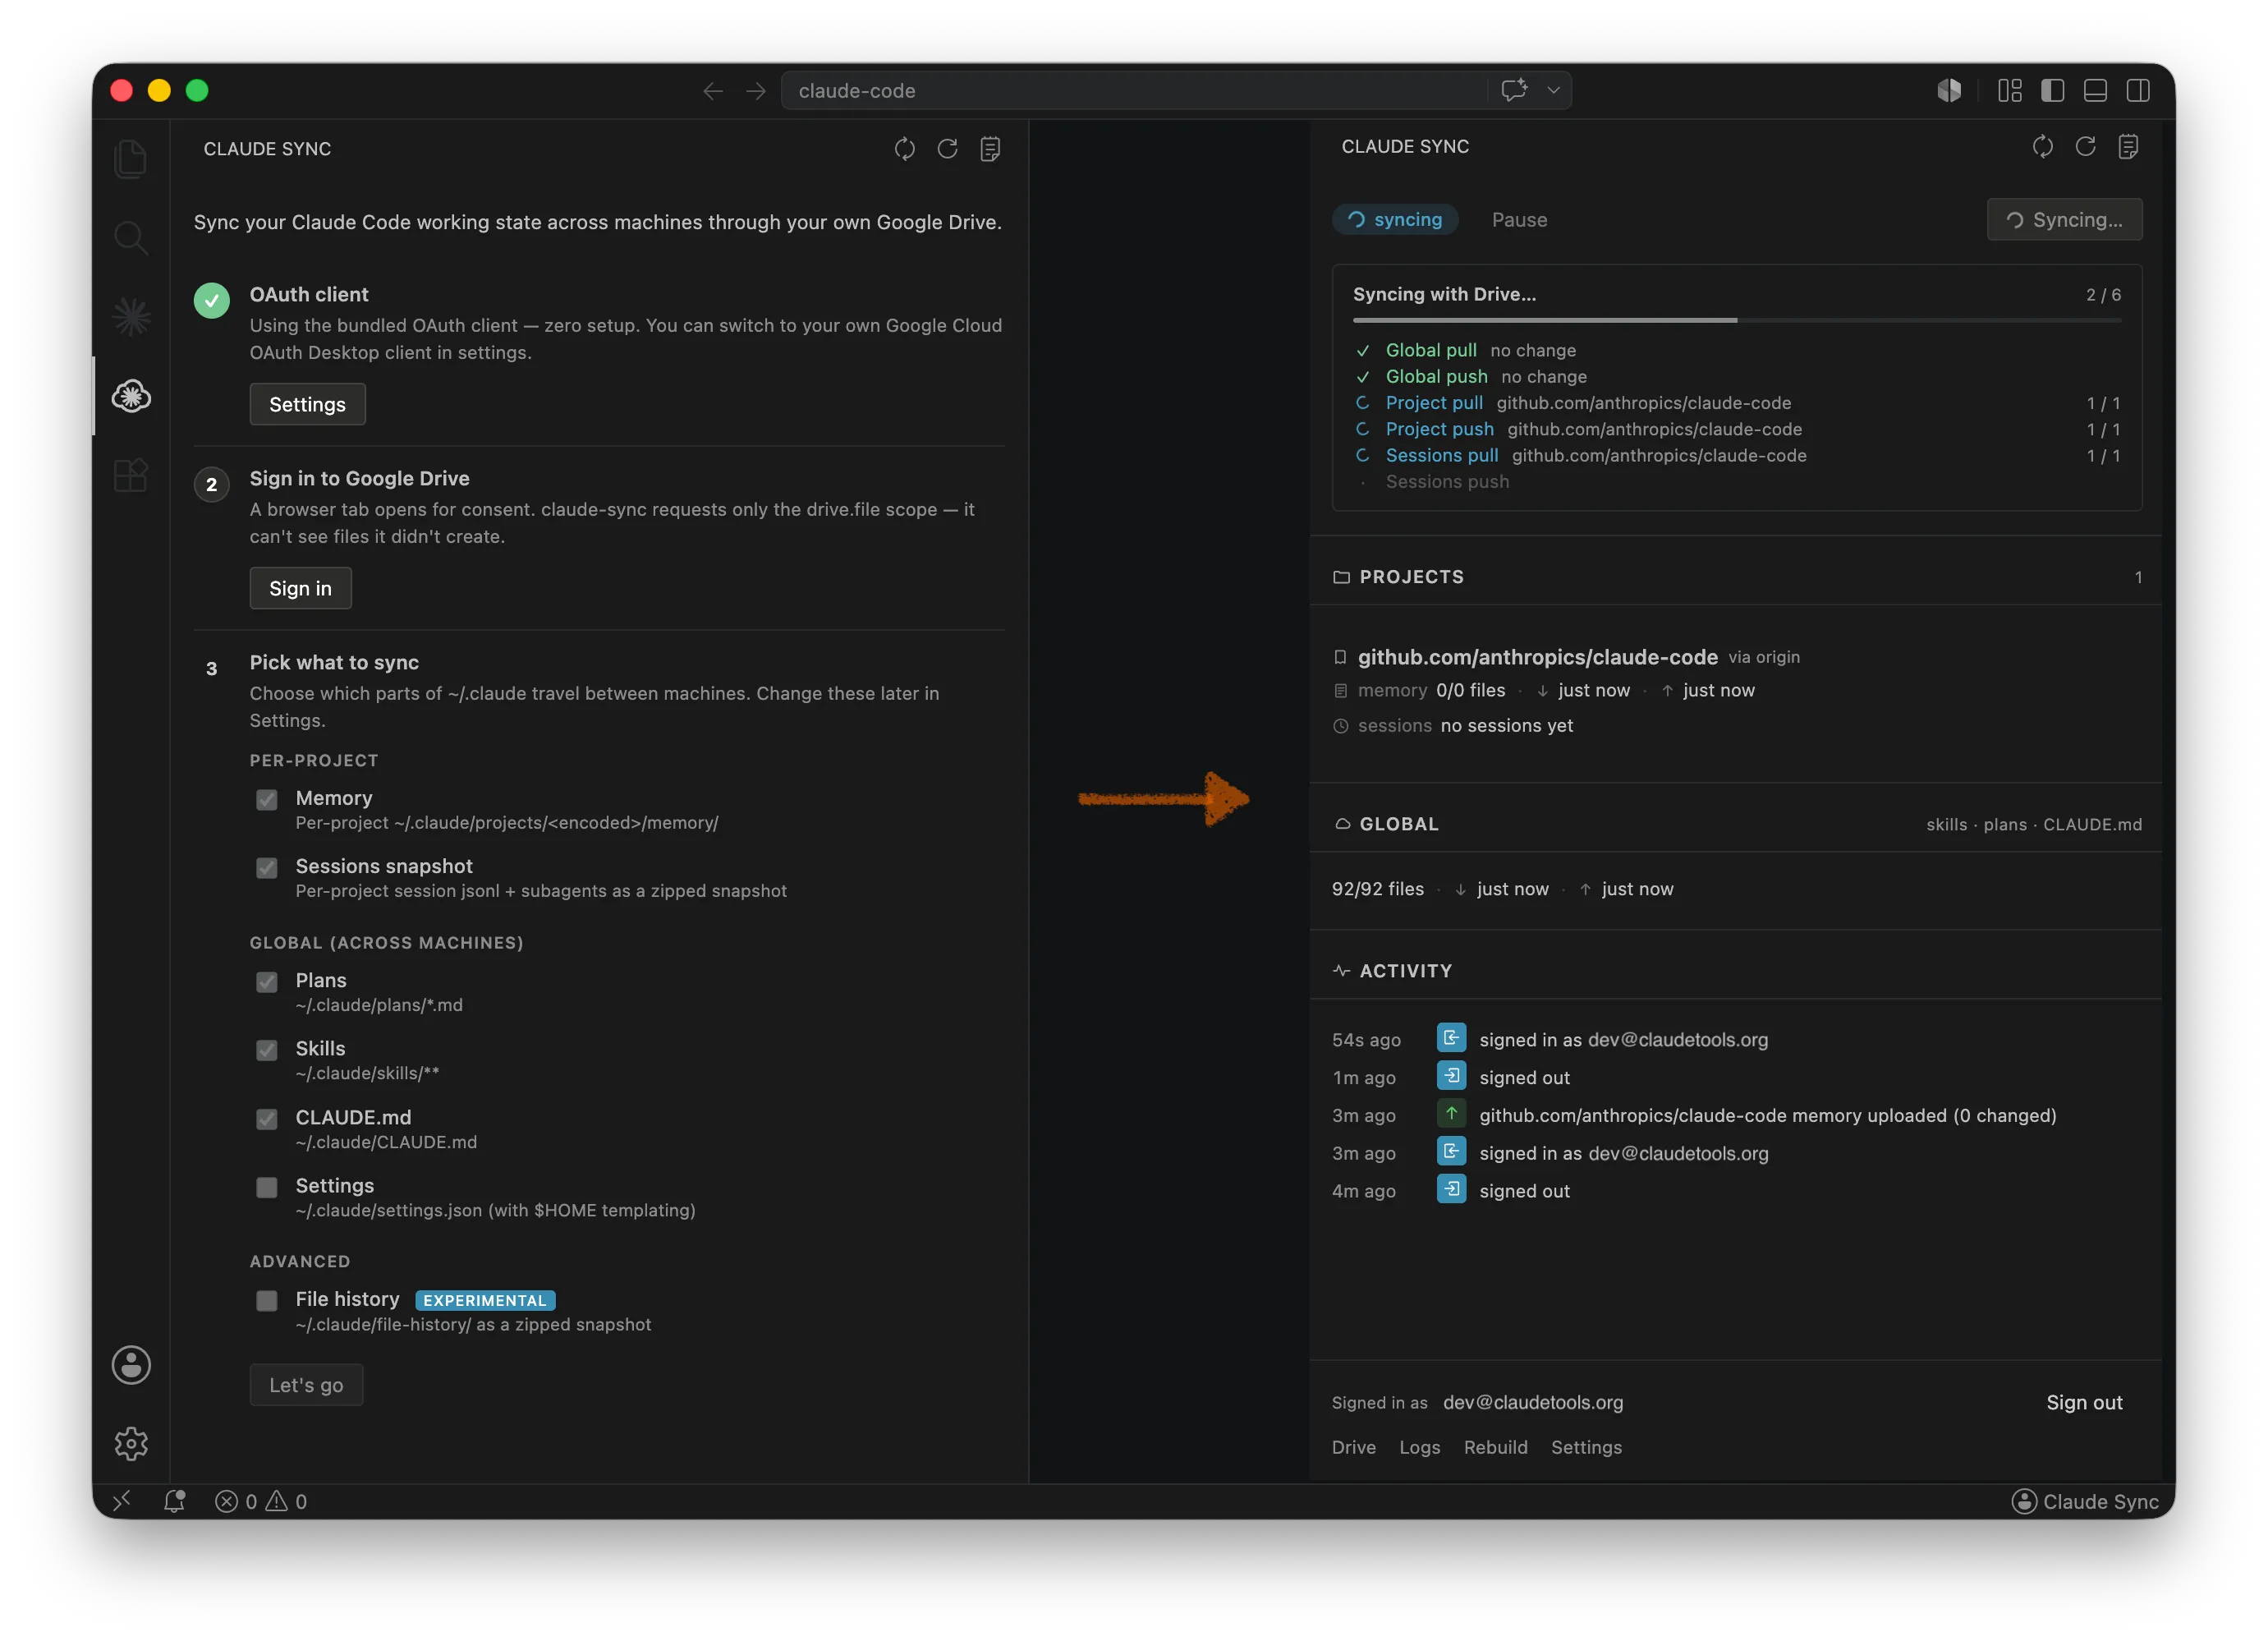Image resolution: width=2268 pixels, height=1641 pixels.
Task: Click the Sign in button for Google Drive
Action: (300, 588)
